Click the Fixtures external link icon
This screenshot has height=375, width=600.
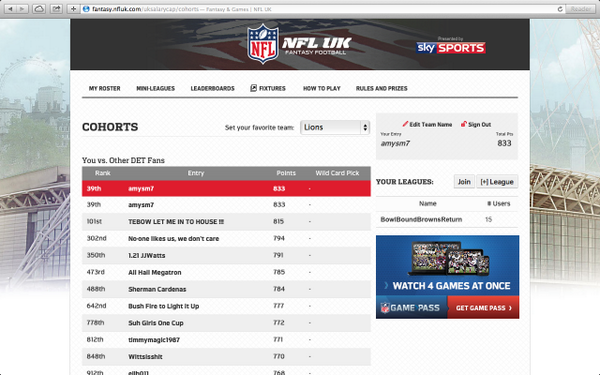click(253, 88)
